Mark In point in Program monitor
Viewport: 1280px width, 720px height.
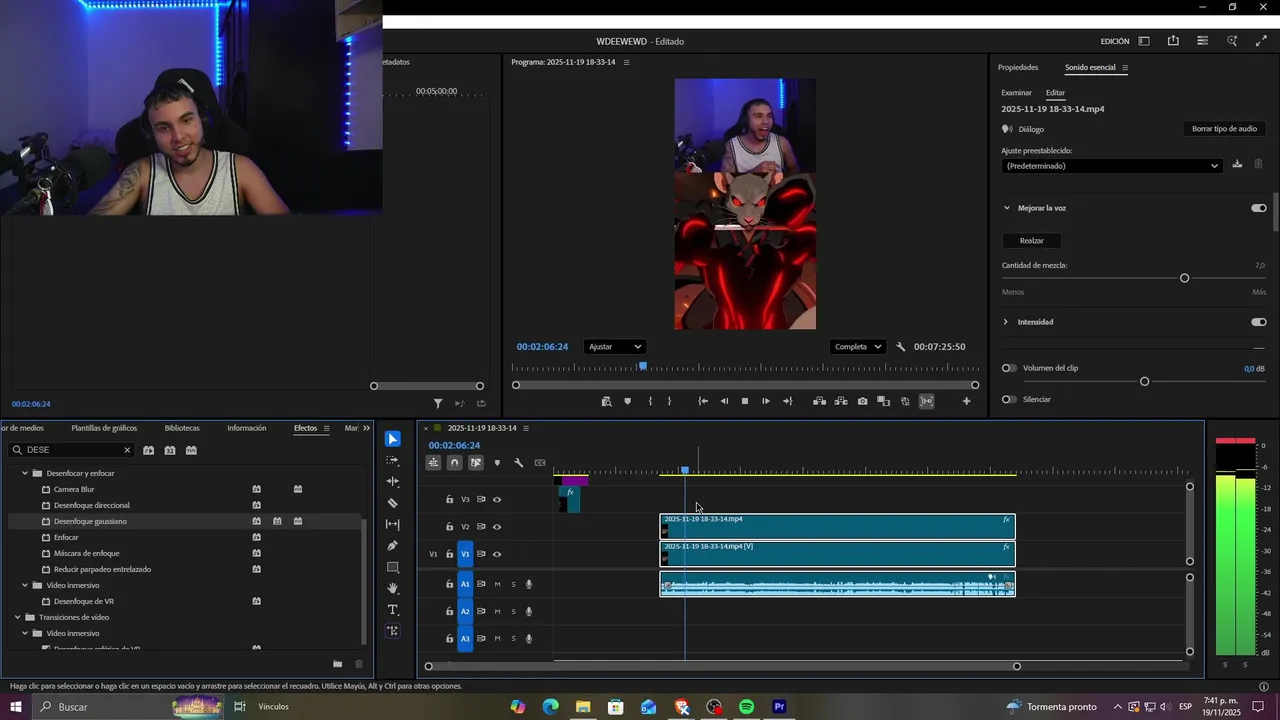650,401
